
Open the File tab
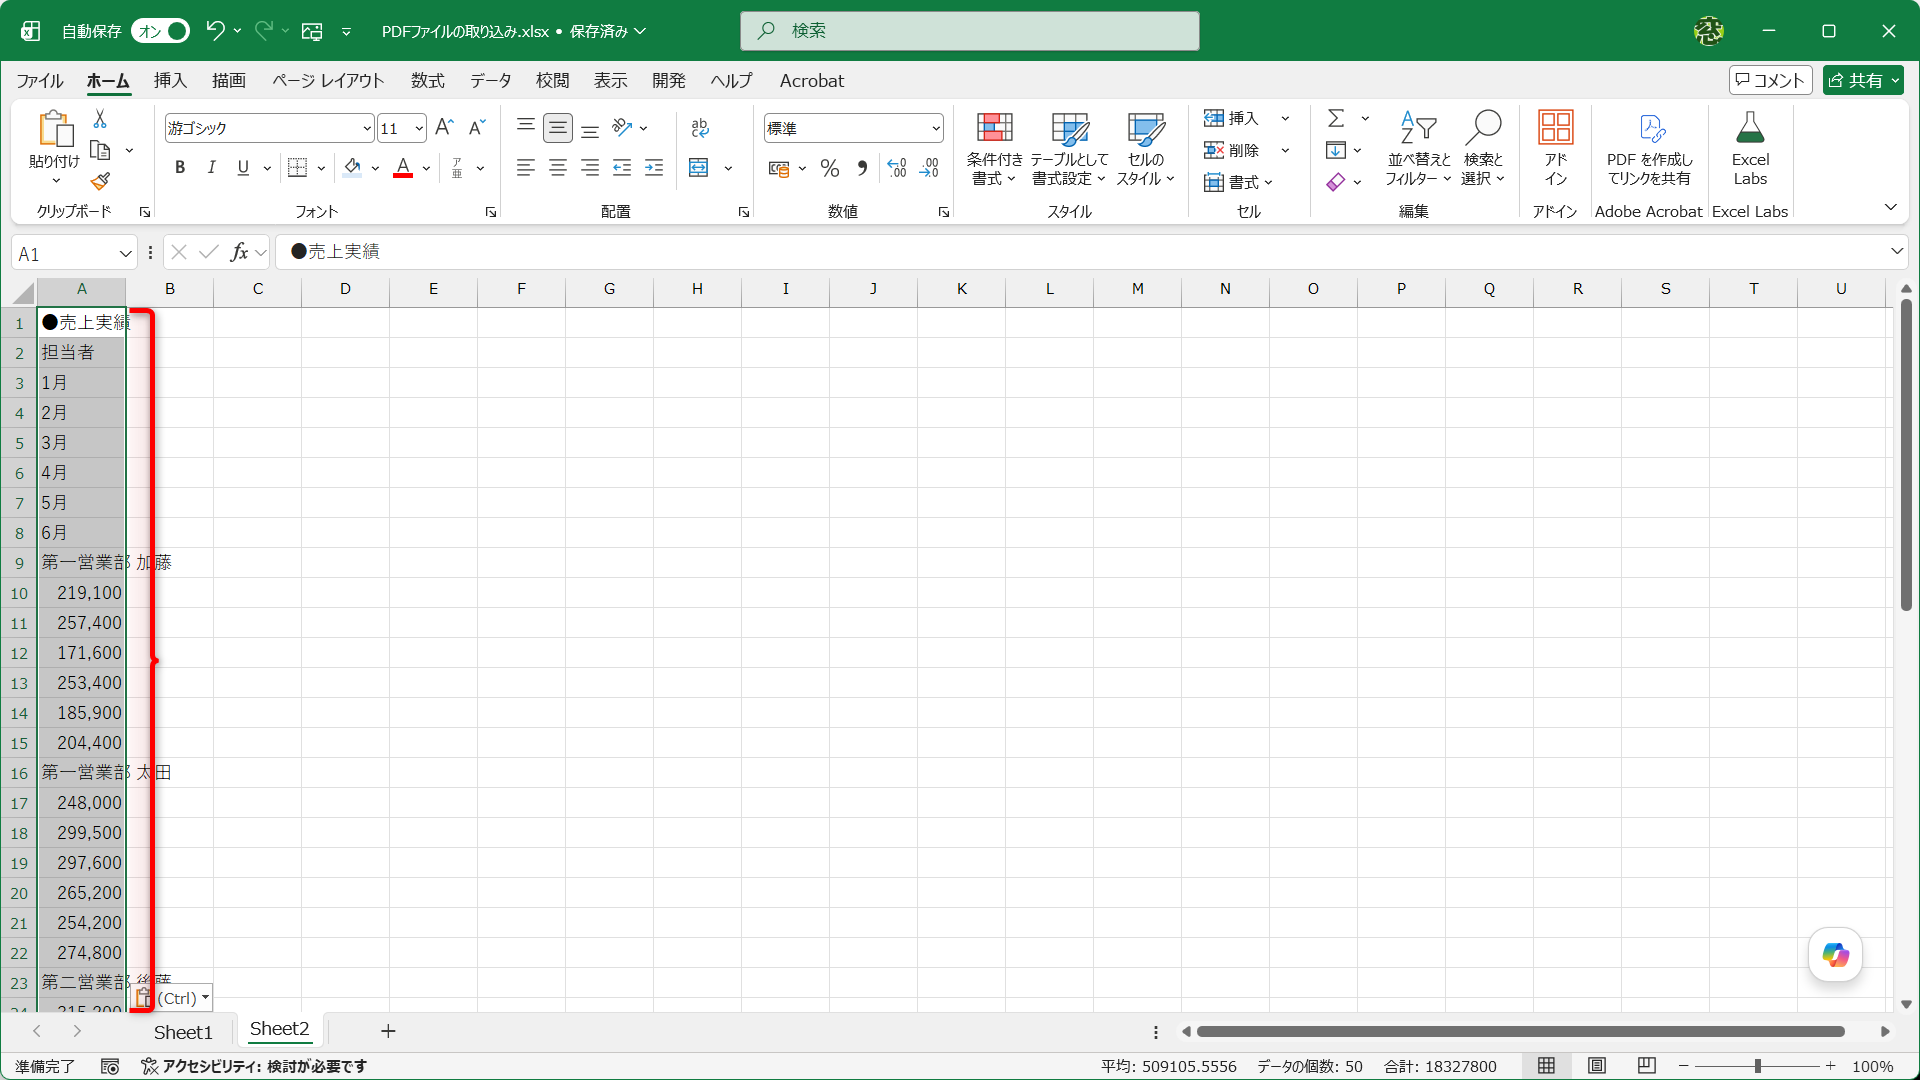click(40, 80)
